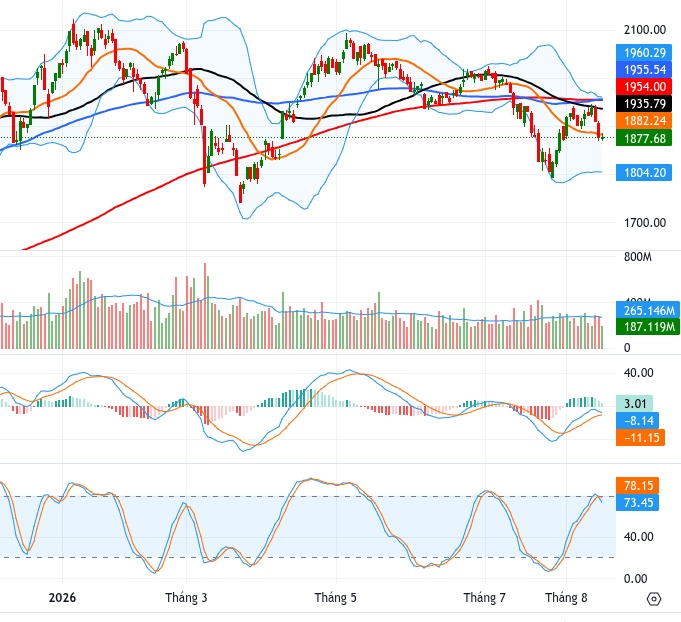Select the 1955.54 blue moving average label
The image size is (681, 622).
[644, 70]
